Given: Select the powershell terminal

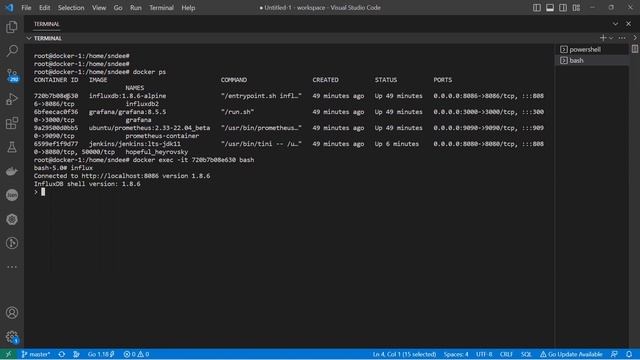Looking at the screenshot, I should point(591,49).
